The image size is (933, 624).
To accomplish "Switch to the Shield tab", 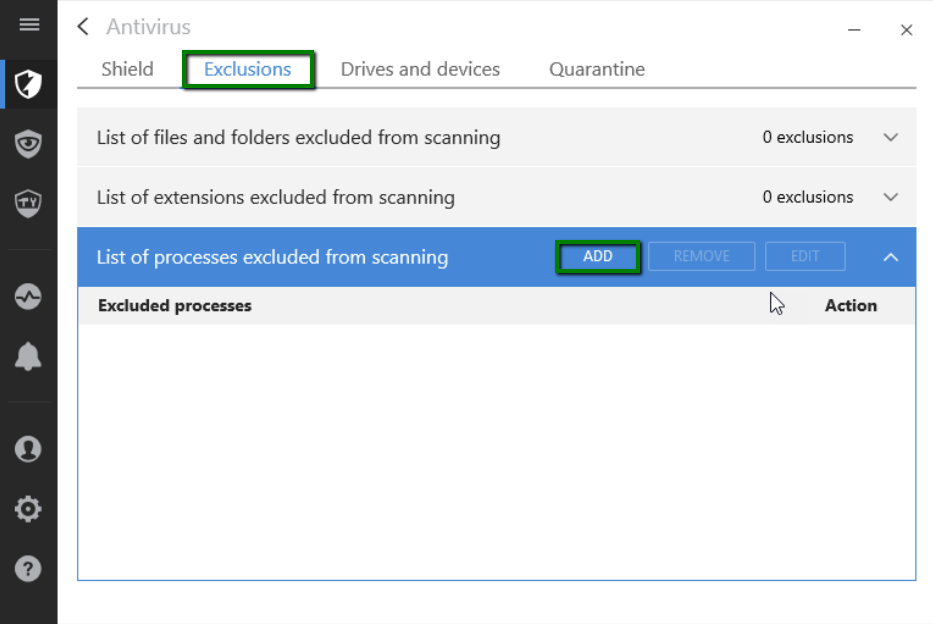I will coord(127,69).
